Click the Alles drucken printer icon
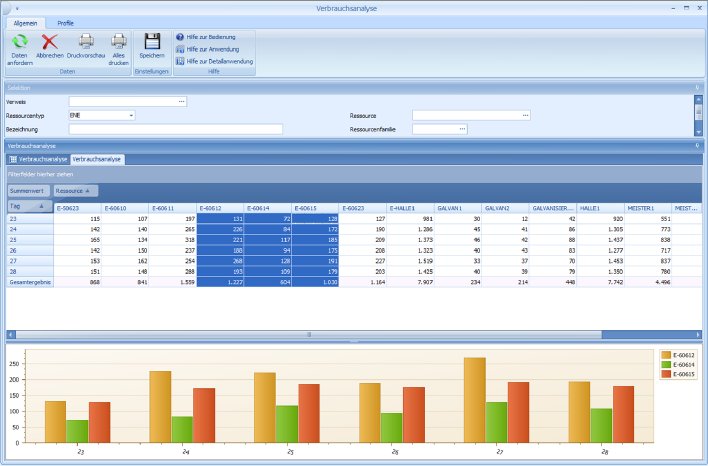 (119, 41)
